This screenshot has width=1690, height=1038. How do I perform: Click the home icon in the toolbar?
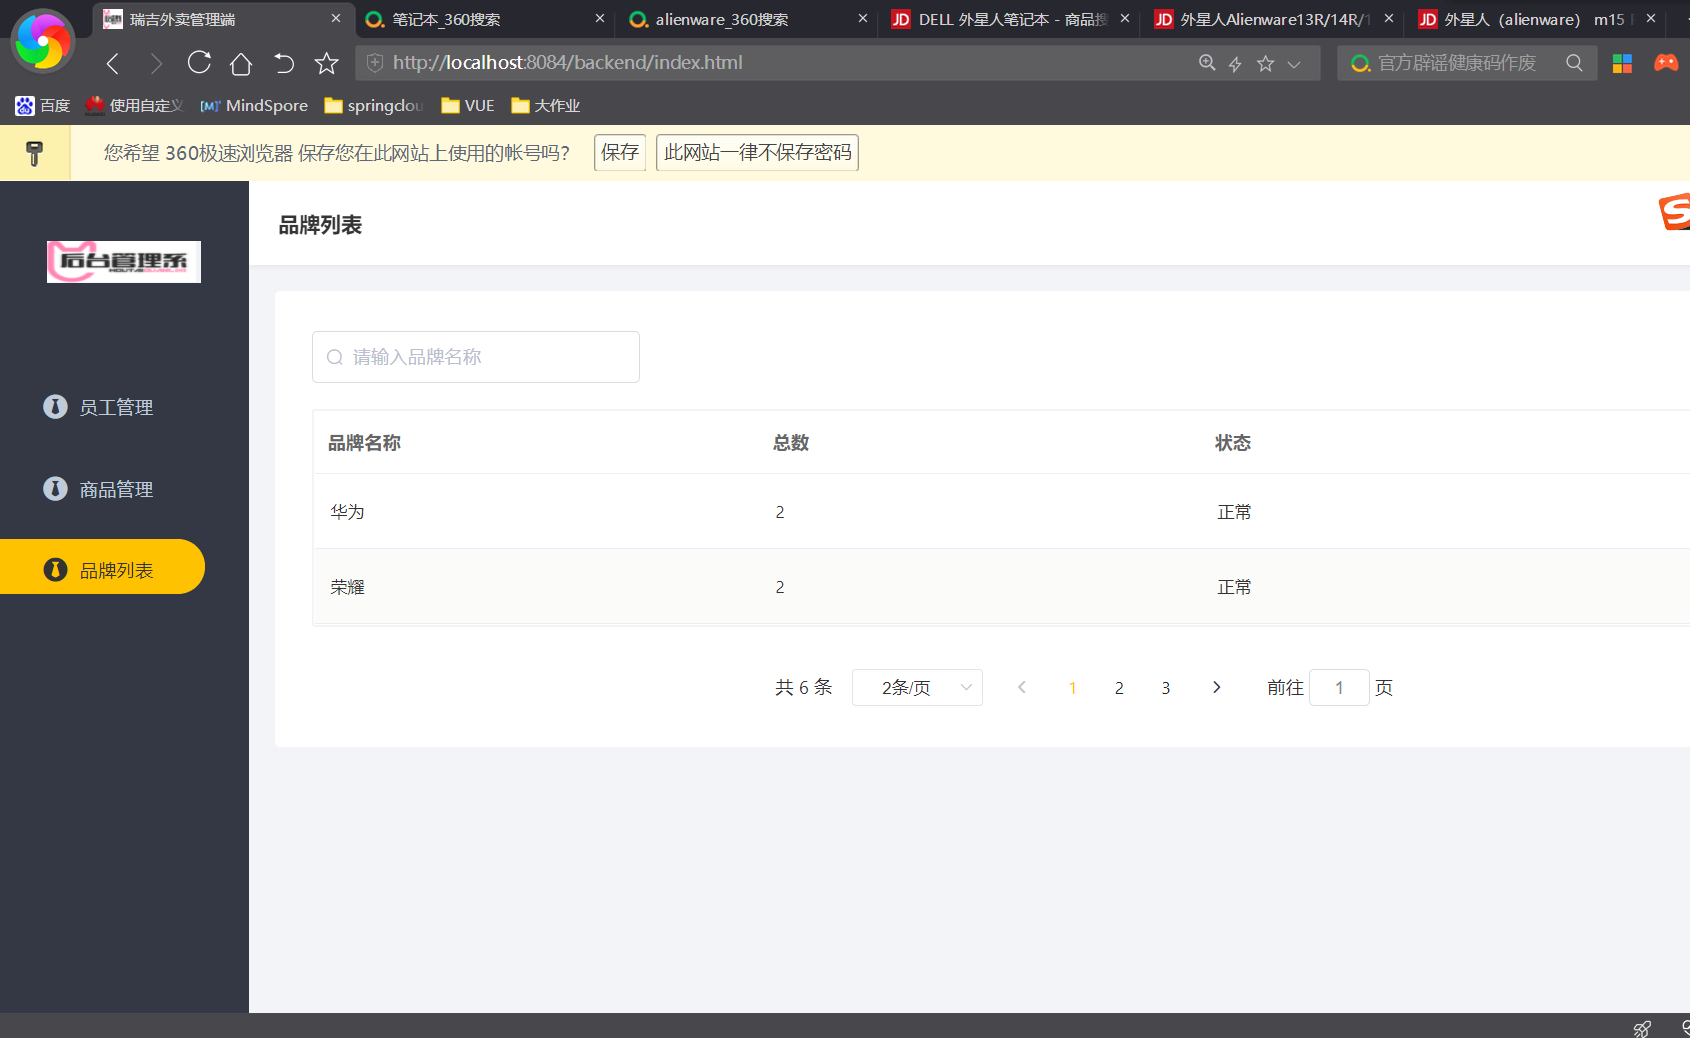point(241,64)
